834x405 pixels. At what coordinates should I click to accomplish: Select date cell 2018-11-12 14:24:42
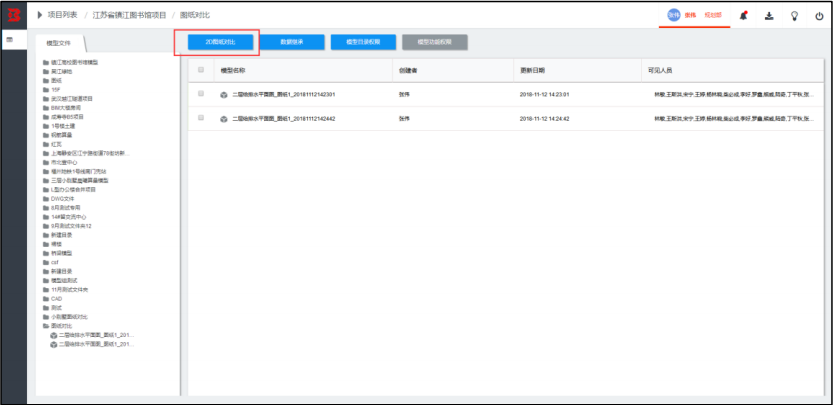545,119
